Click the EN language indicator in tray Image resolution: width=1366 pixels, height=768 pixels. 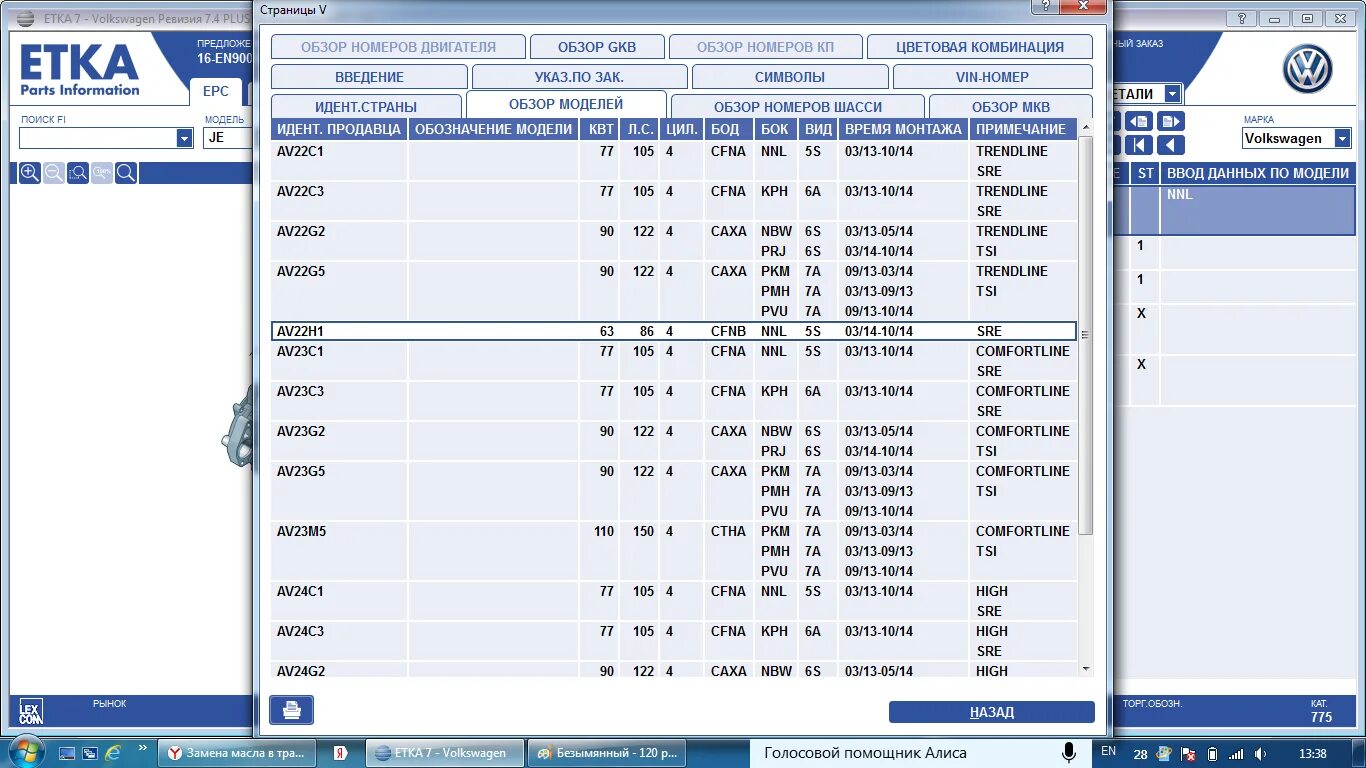point(1108,751)
